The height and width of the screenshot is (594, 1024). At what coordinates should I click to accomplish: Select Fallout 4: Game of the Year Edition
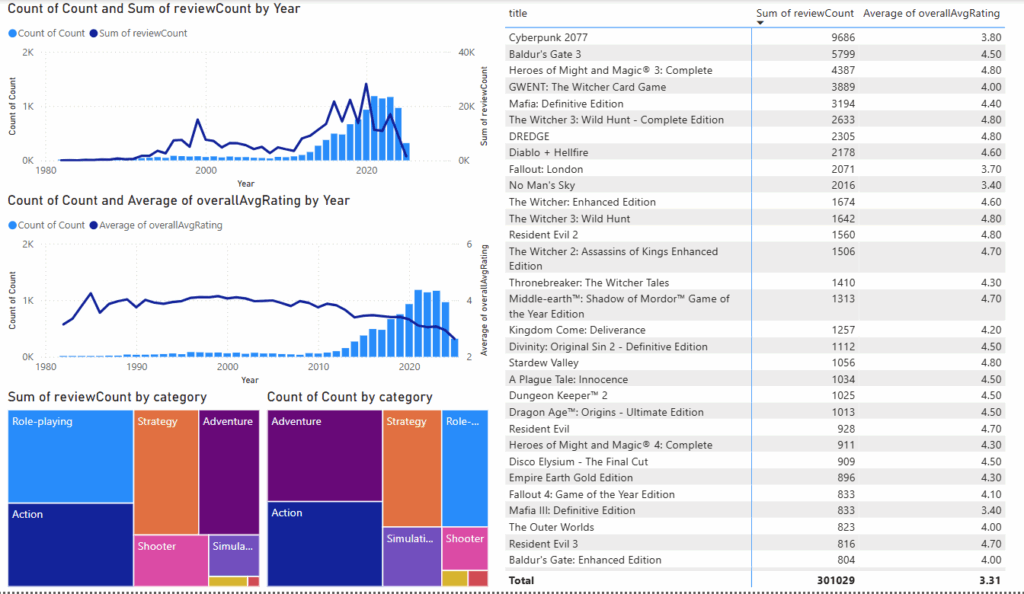point(754,495)
